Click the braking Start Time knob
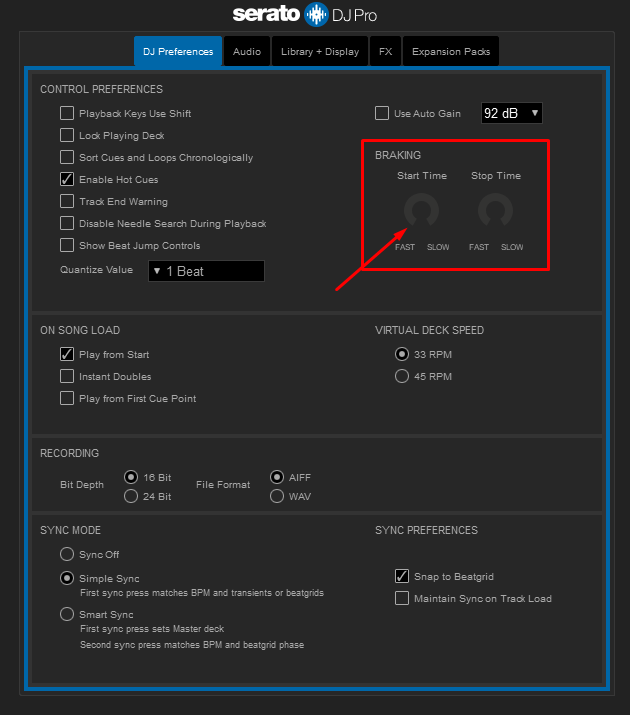This screenshot has width=630, height=715. (x=422, y=210)
